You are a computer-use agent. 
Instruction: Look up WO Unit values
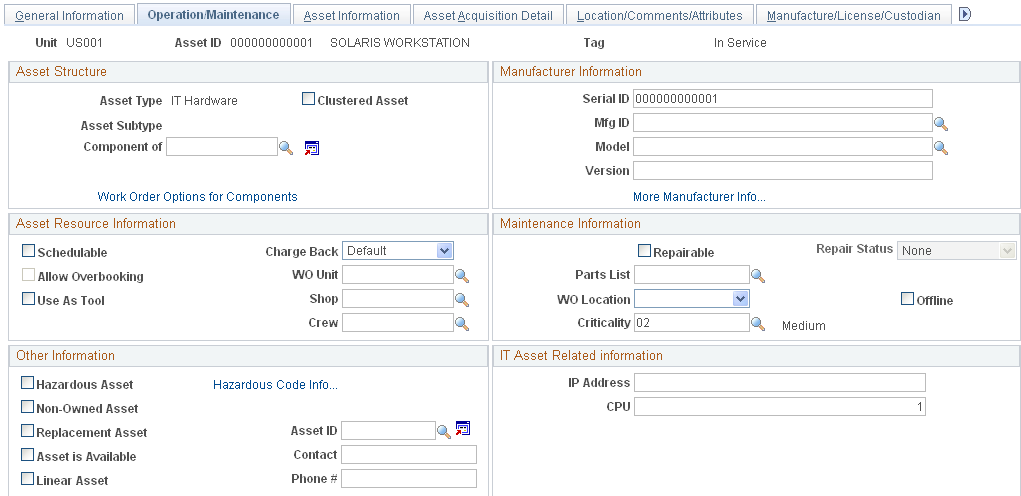click(462, 275)
